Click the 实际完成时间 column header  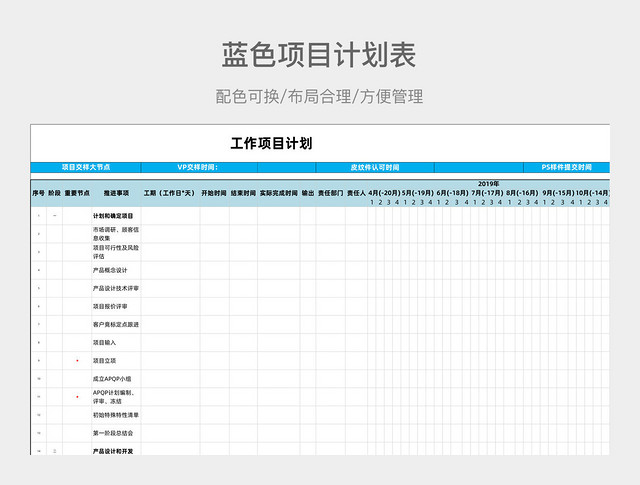[x=278, y=193]
